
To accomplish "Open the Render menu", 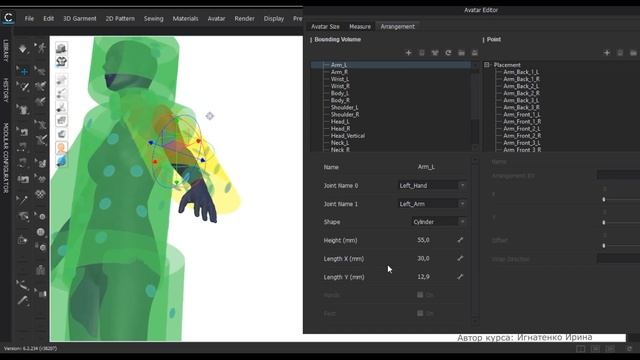I will coord(244,18).
